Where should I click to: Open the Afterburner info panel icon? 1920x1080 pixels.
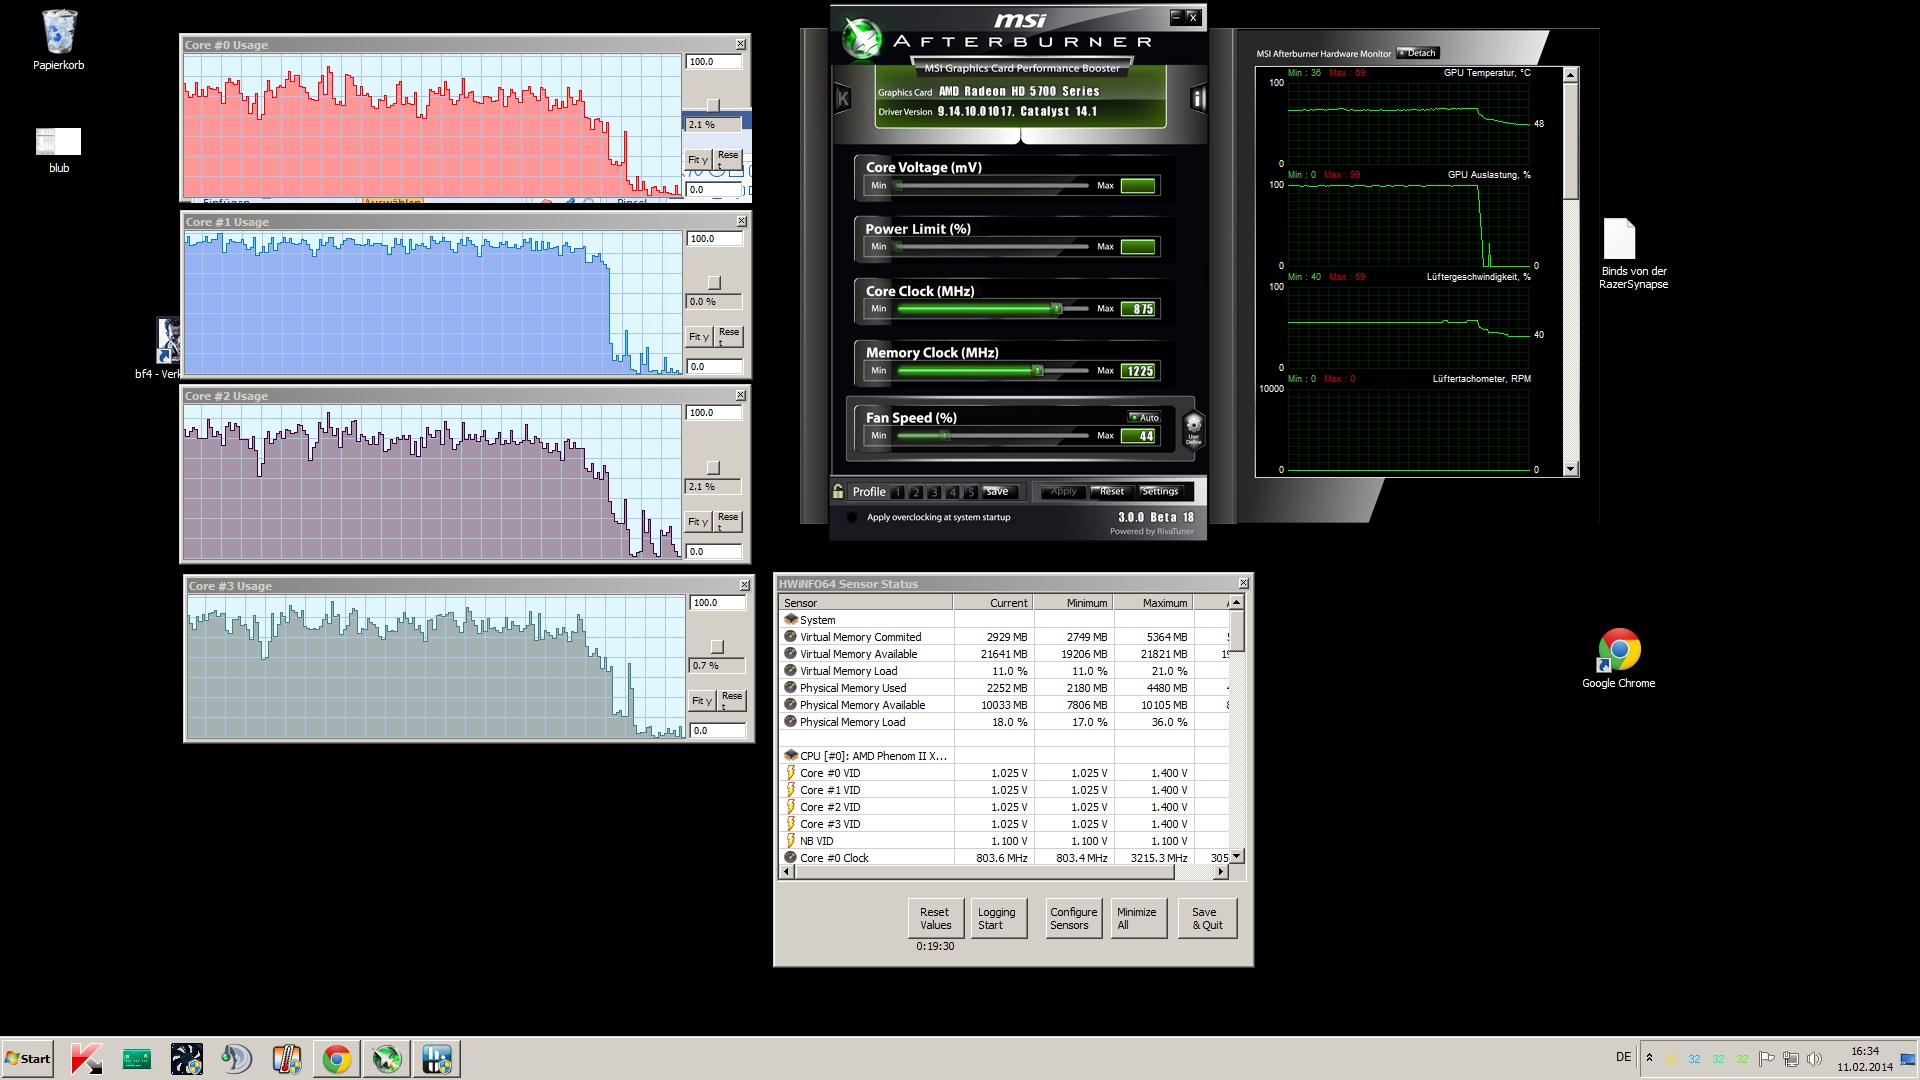1197,98
